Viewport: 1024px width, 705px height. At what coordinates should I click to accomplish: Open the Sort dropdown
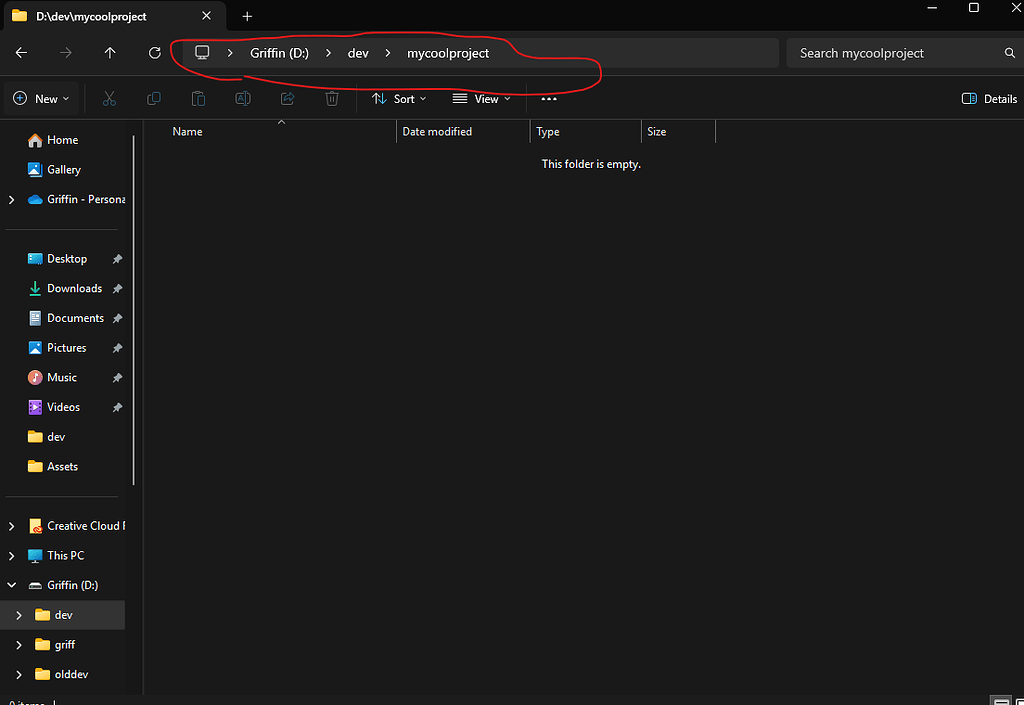[x=399, y=98]
